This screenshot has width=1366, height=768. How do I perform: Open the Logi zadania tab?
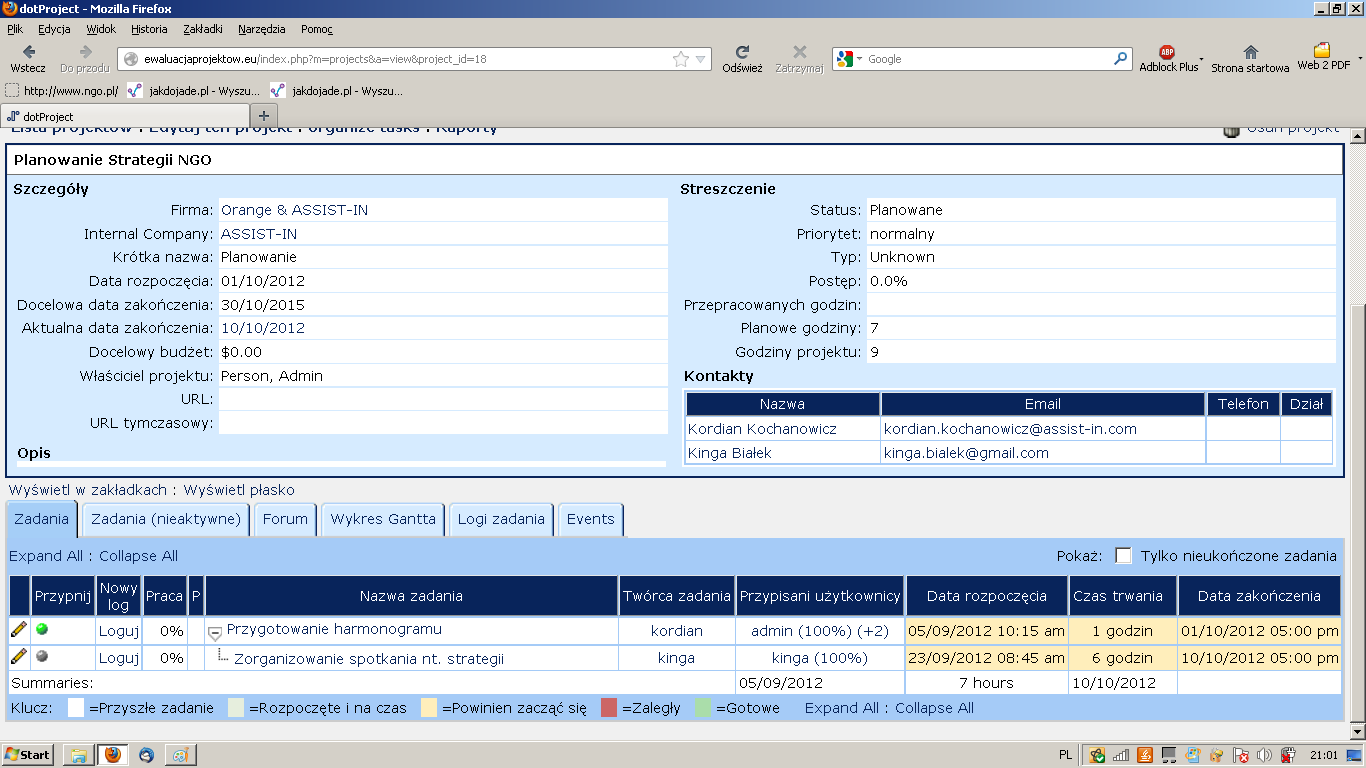501,519
